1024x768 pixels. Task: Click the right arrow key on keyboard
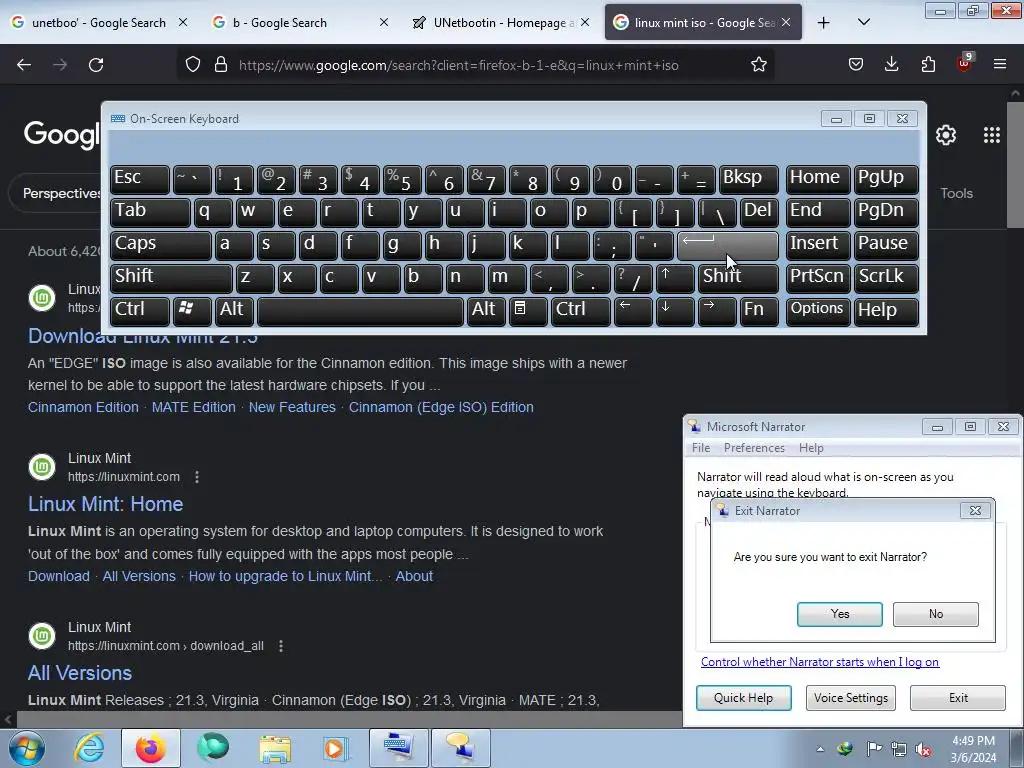click(717, 311)
